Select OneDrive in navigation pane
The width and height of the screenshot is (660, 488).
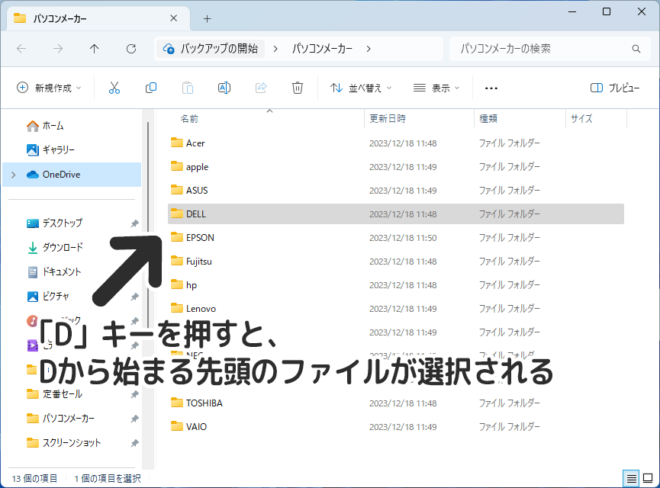[72, 174]
